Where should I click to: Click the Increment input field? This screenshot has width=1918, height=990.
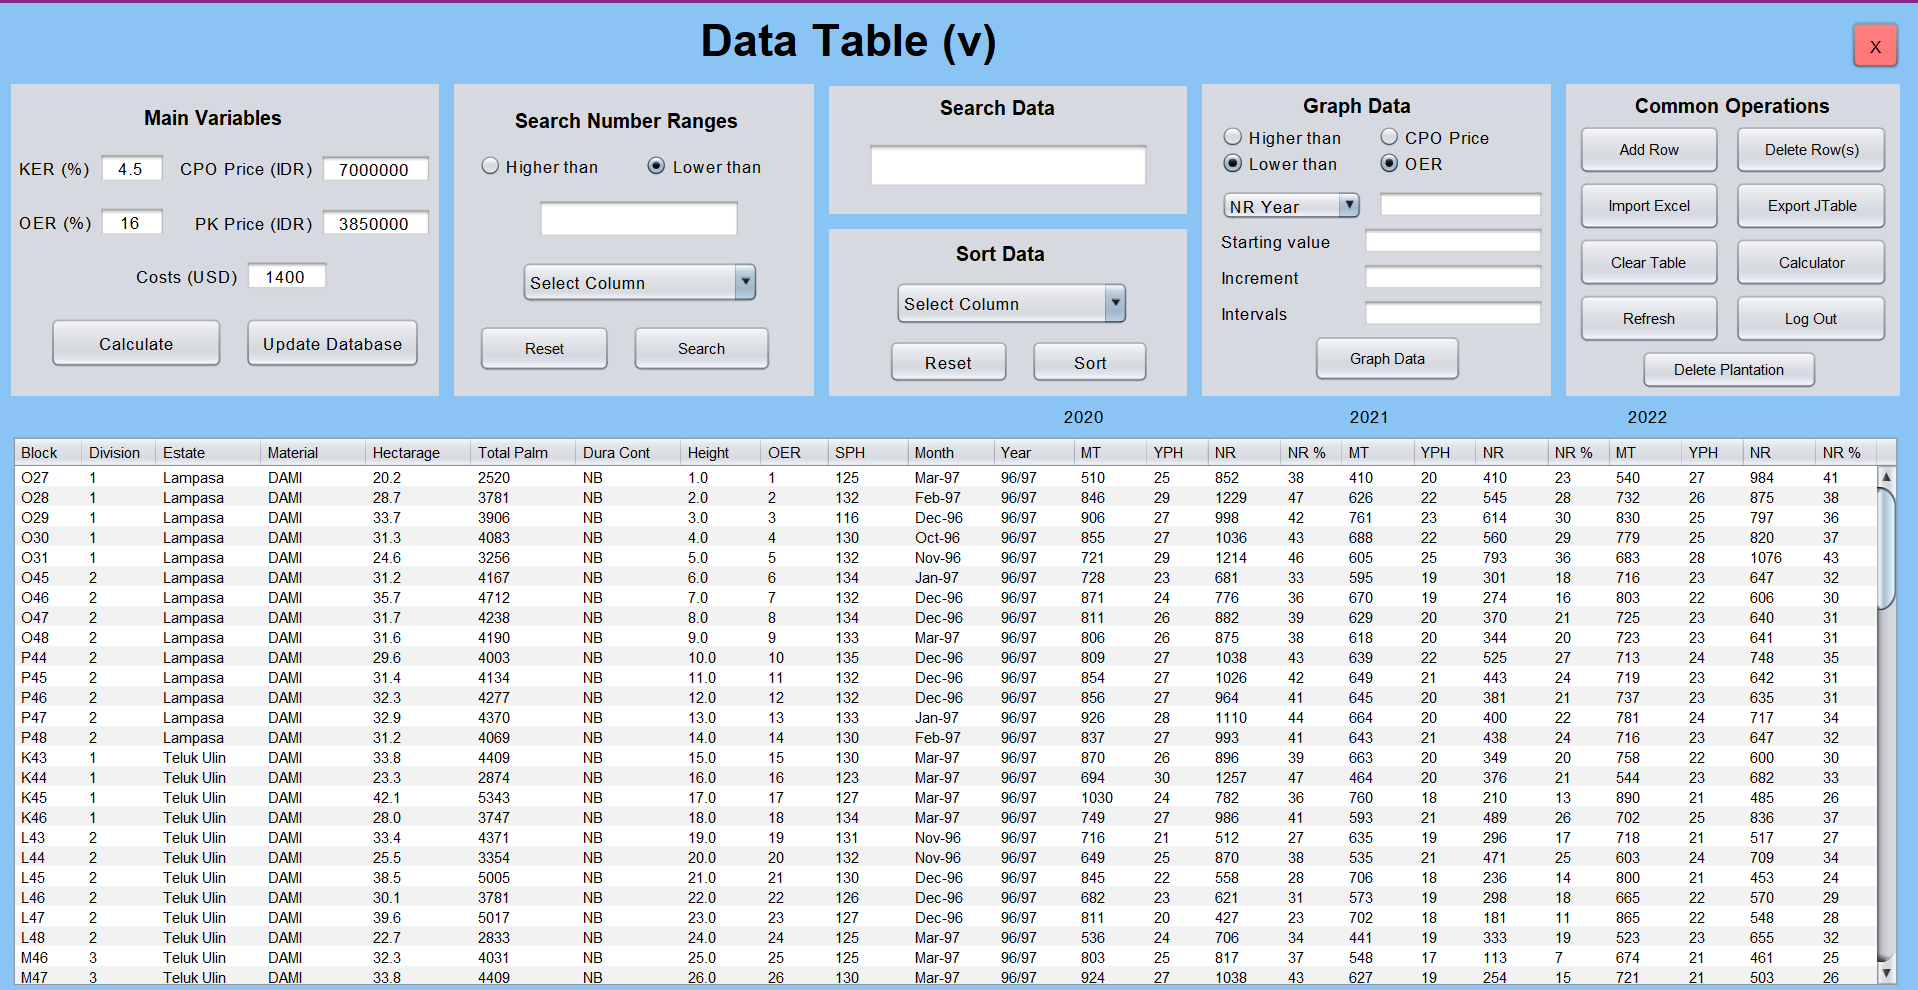coord(1453,277)
